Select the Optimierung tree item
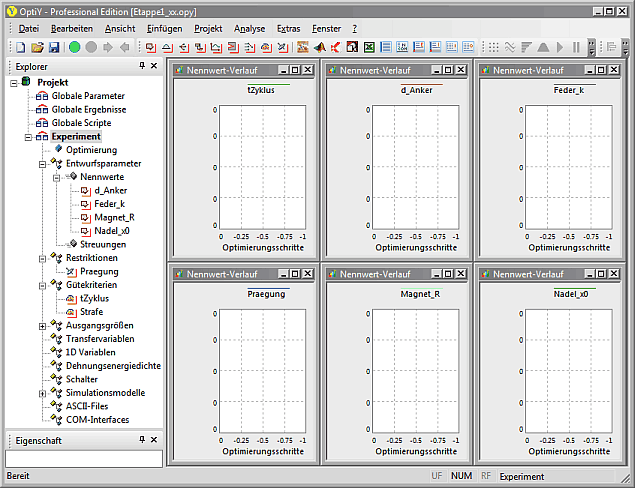The height and width of the screenshot is (488, 635). pos(91,150)
